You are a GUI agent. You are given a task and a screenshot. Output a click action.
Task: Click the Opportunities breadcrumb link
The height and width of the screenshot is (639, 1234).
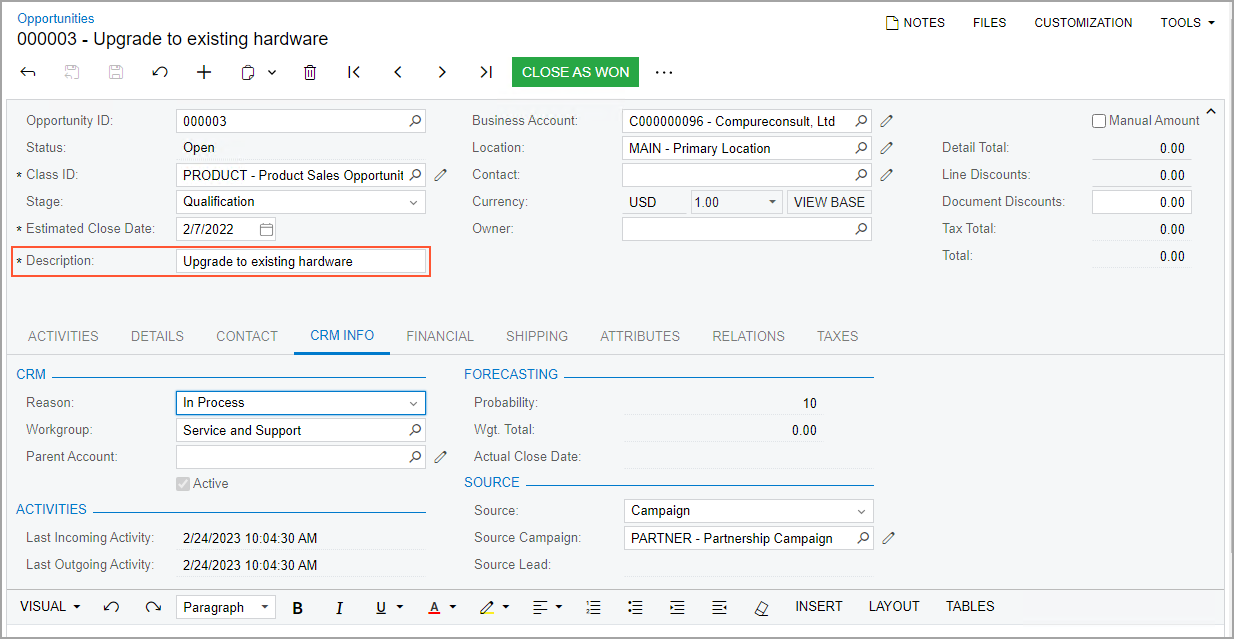point(56,18)
